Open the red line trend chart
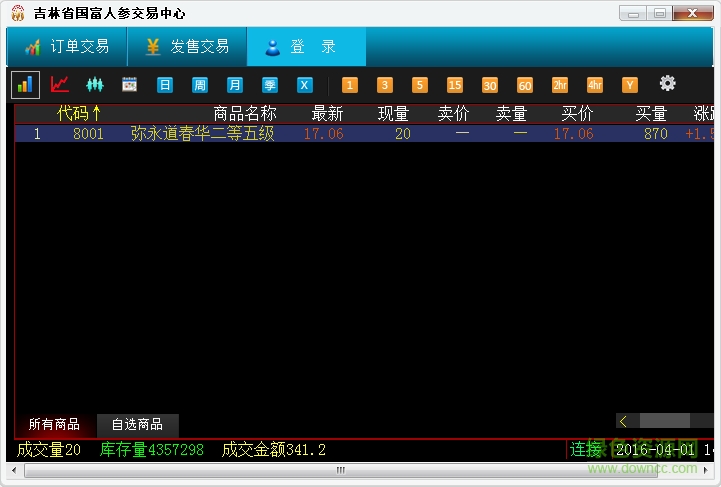Screen dimensions: 721x487 pos(60,85)
